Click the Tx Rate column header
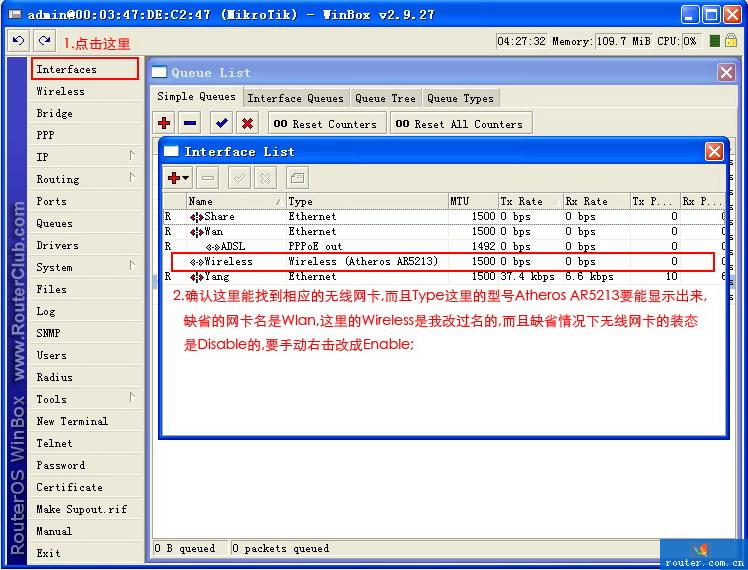Image resolution: width=748 pixels, height=570 pixels. tap(530, 201)
